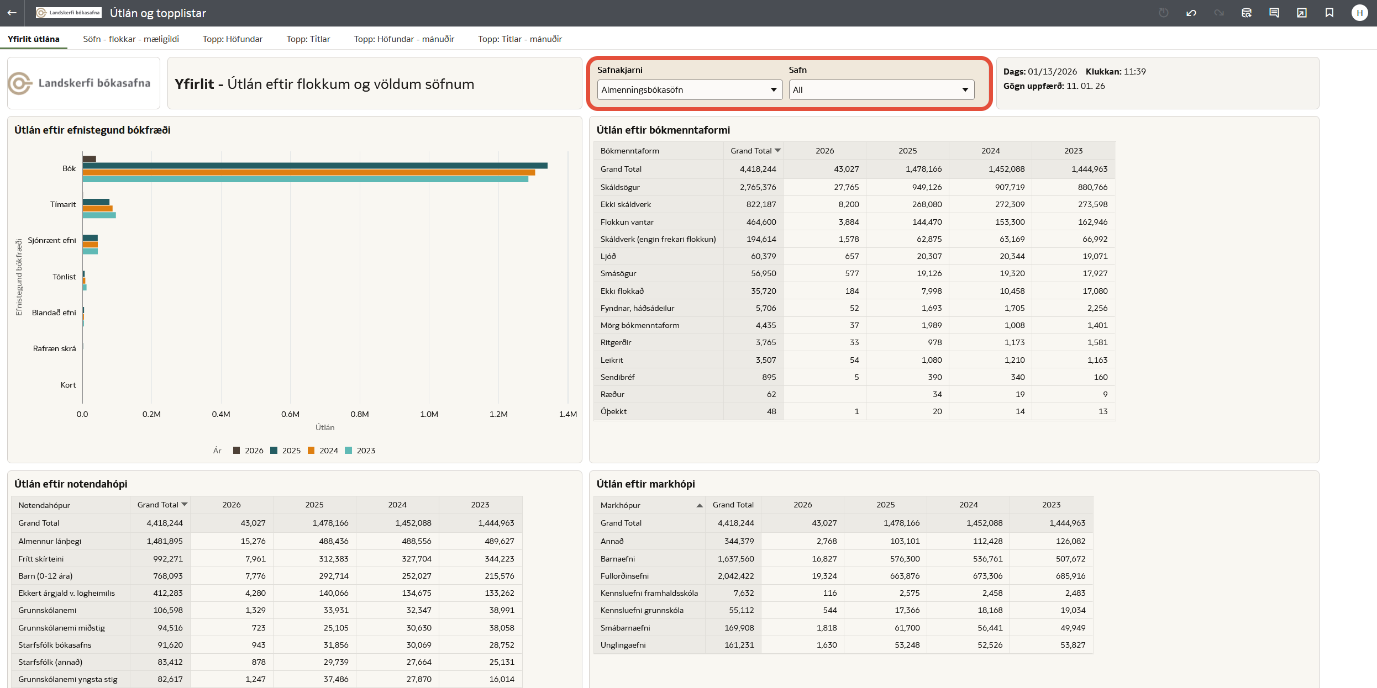This screenshot has height=688, width=1377.
Task: Open the comments speech-bubble icon
Action: 1274,13
